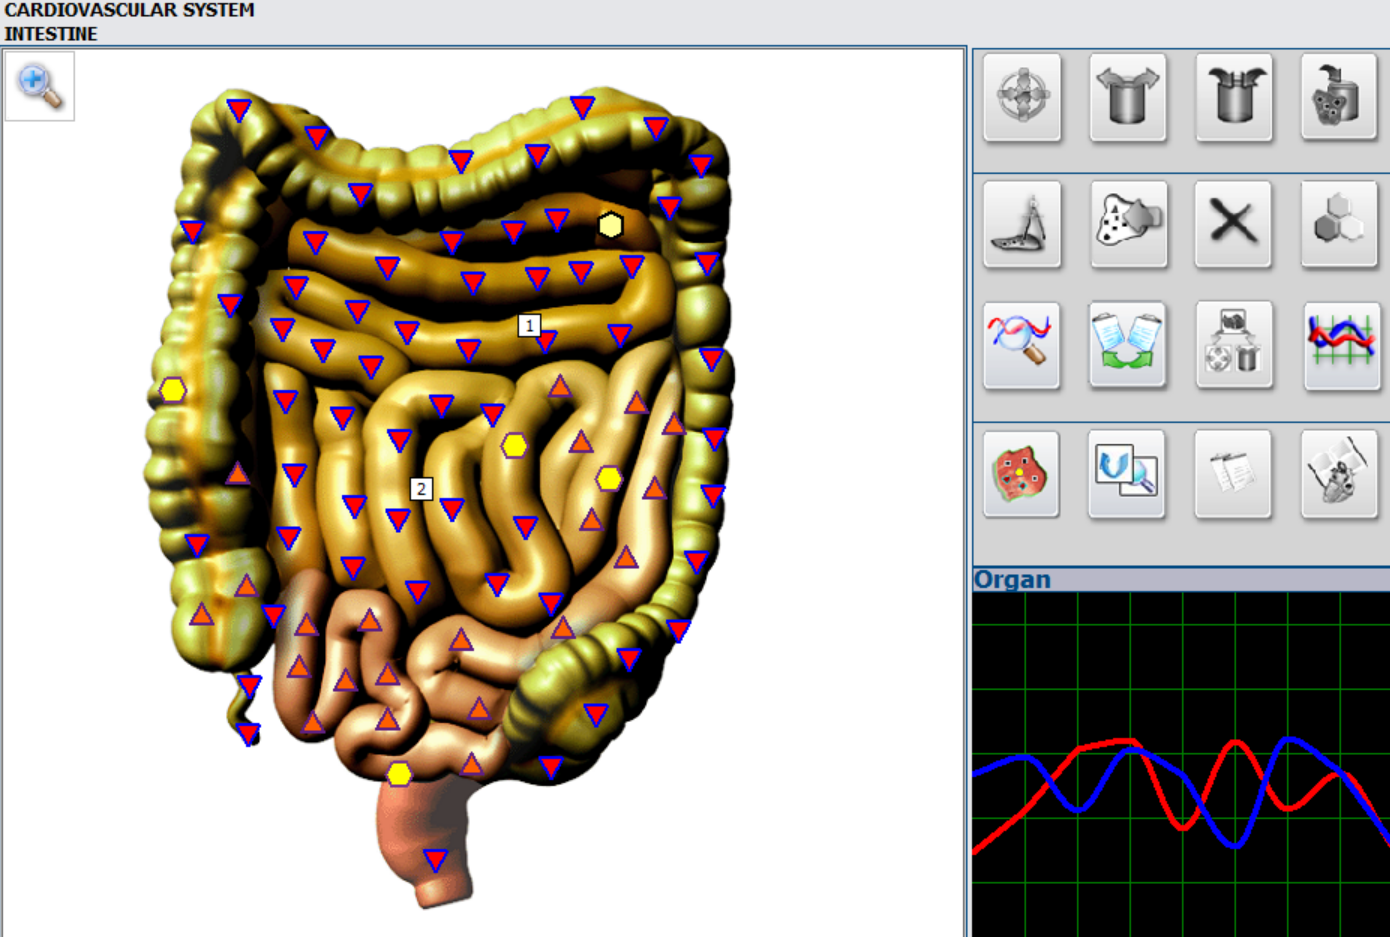Click the Organ red-blue curve graph
1390x937 pixels.
click(x=1181, y=765)
